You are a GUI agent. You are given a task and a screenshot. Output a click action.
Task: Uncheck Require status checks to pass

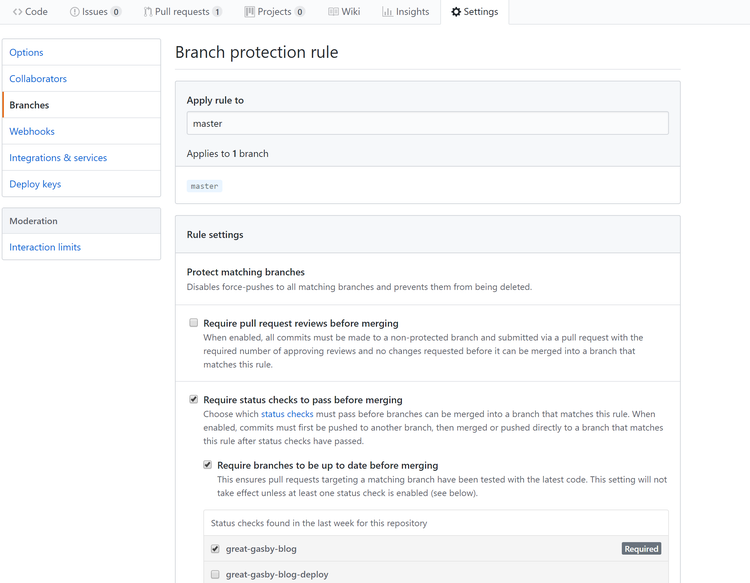tap(193, 399)
